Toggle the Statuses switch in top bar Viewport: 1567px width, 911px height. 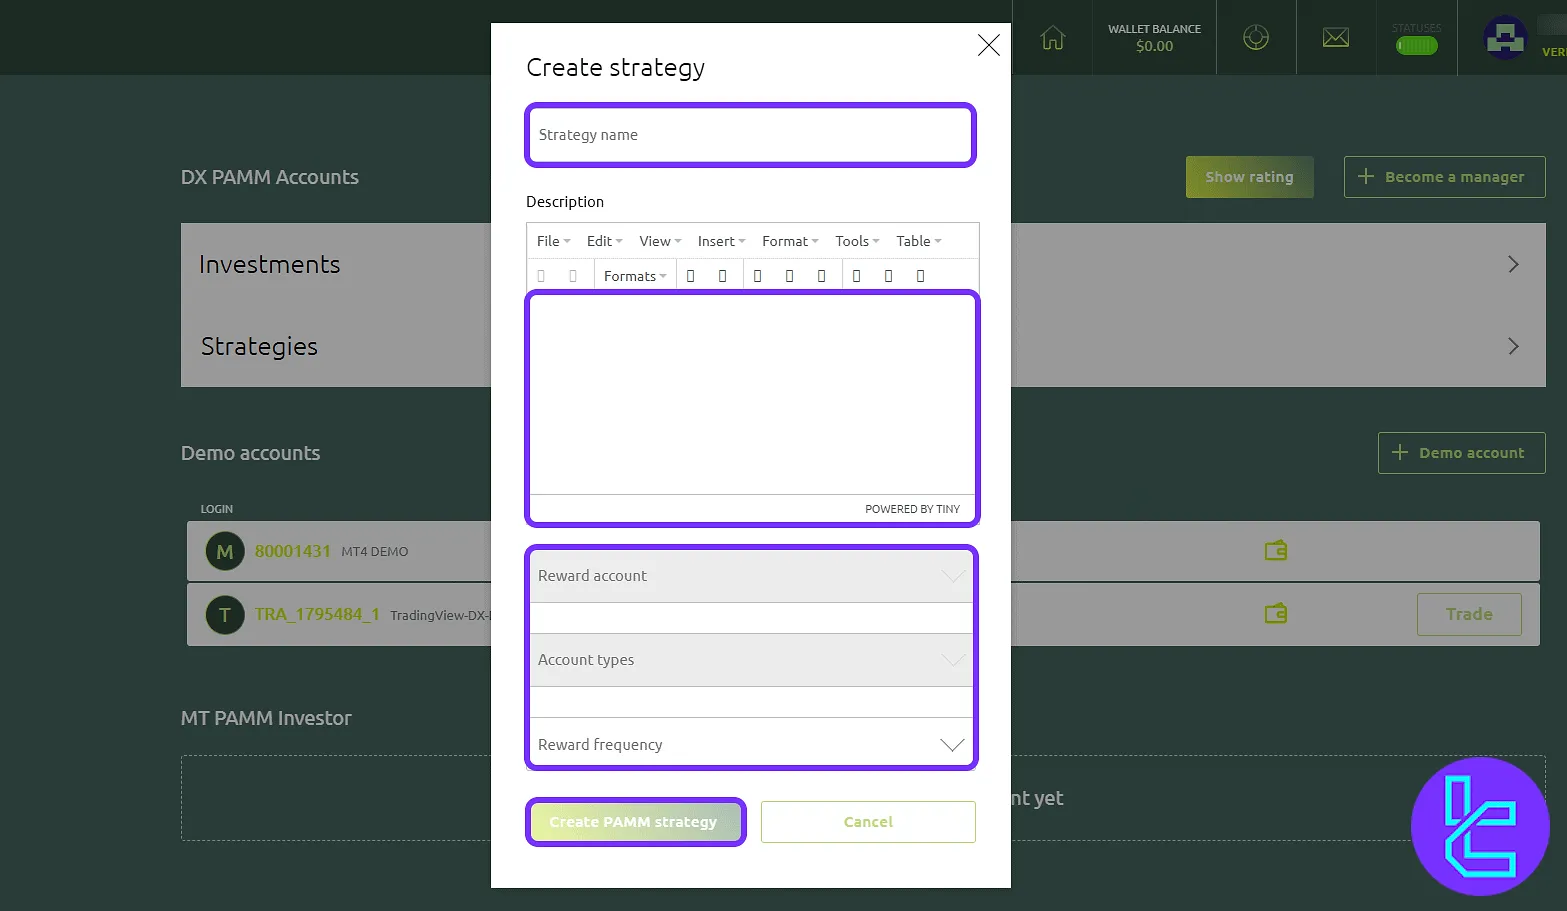point(1416,45)
